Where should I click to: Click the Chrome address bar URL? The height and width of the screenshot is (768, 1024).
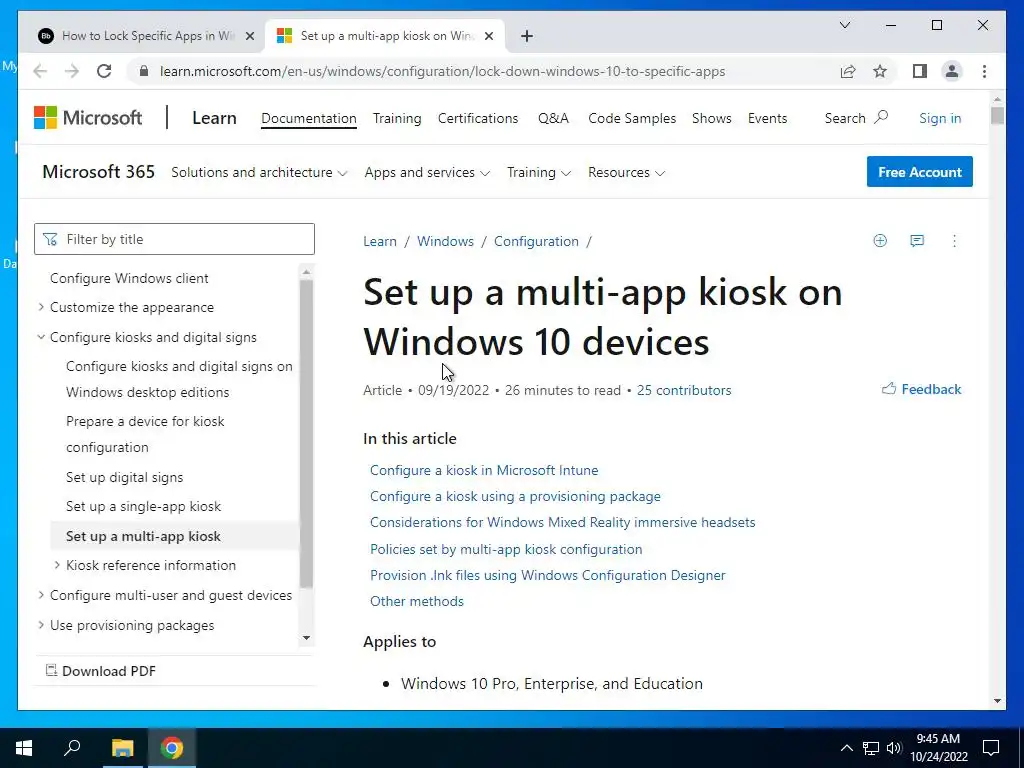442,71
